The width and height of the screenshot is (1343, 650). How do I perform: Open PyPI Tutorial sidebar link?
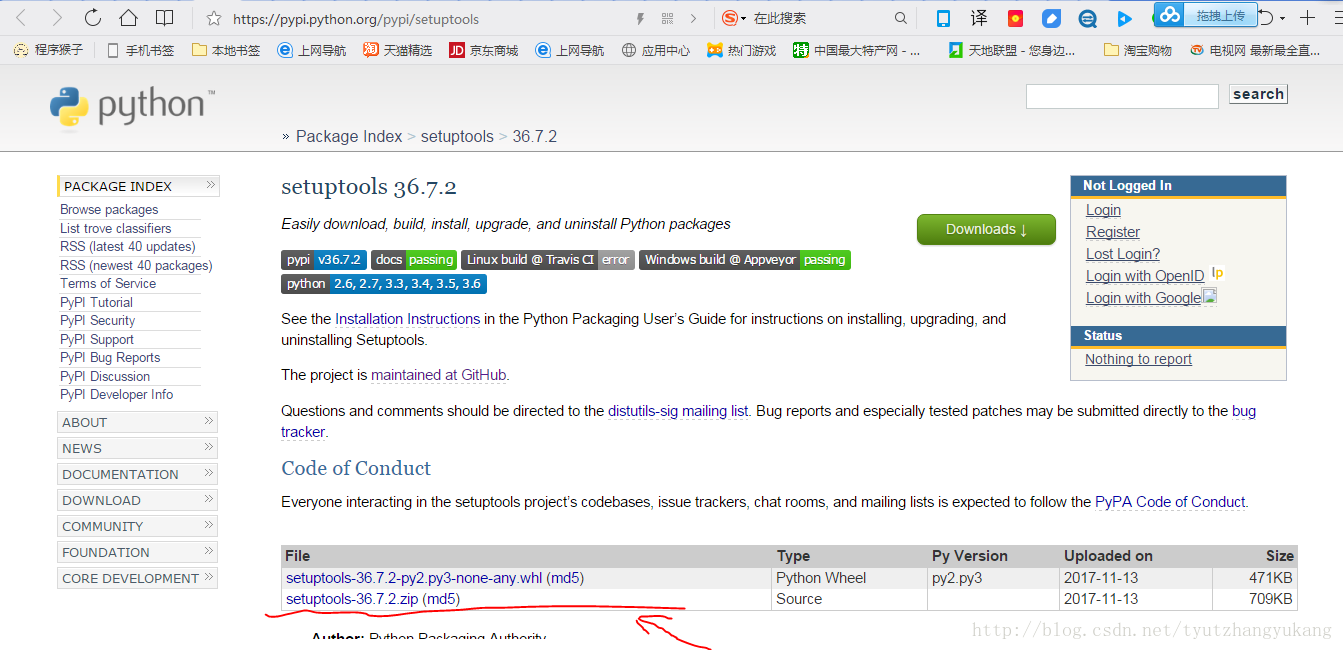(96, 302)
